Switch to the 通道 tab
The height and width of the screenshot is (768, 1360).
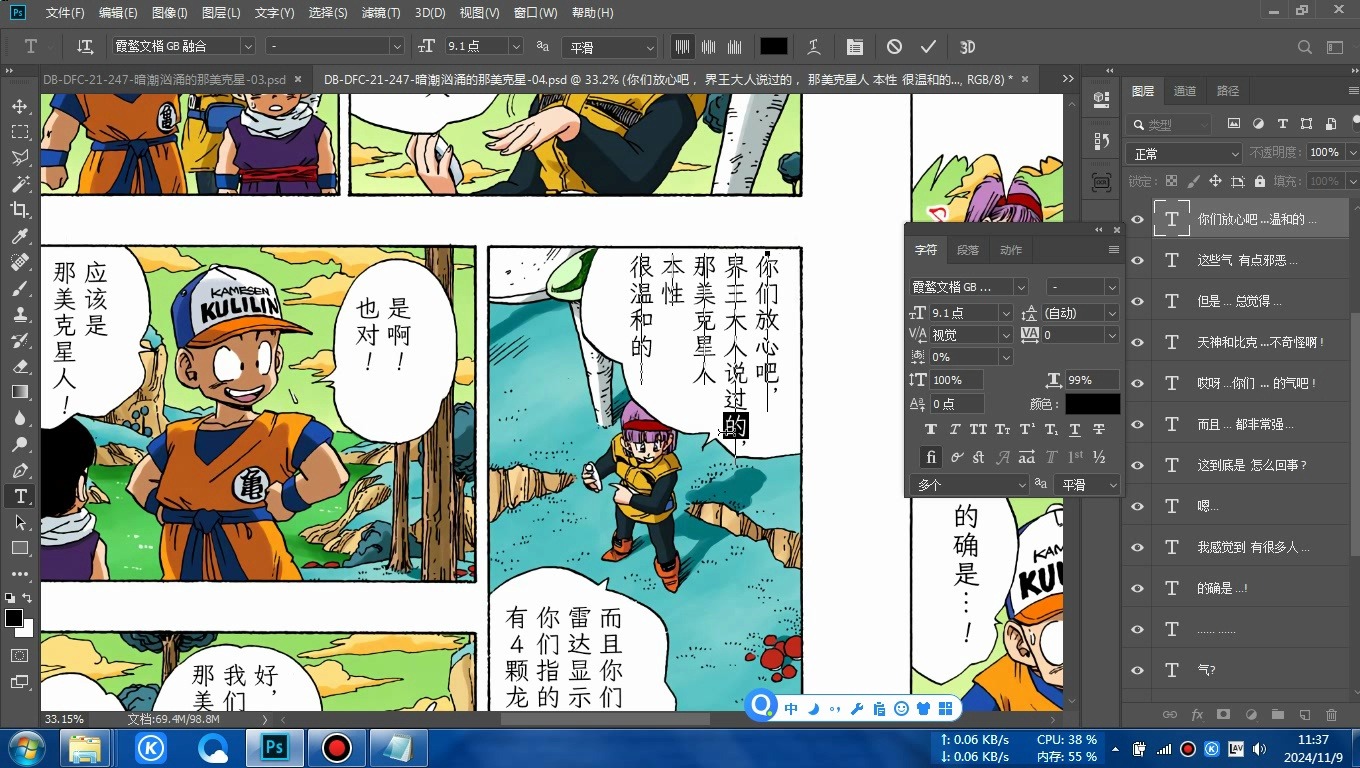click(1185, 91)
